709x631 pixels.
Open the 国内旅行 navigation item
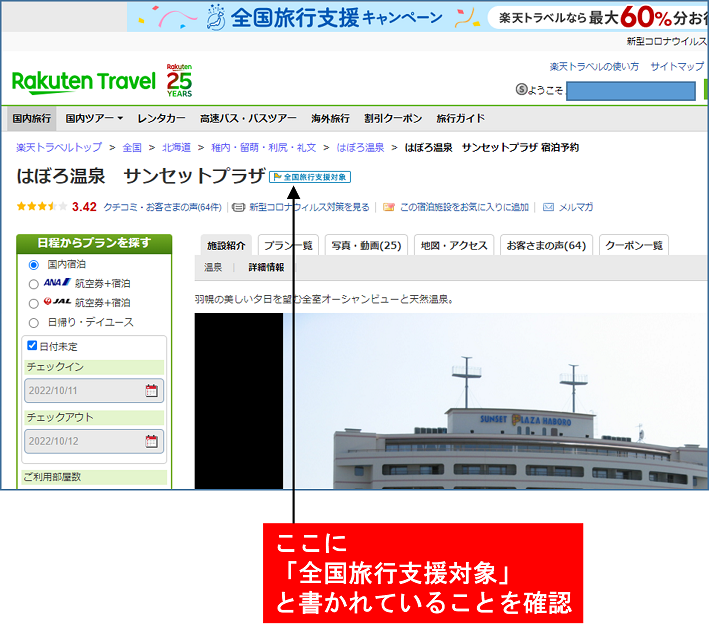pyautogui.click(x=32, y=119)
